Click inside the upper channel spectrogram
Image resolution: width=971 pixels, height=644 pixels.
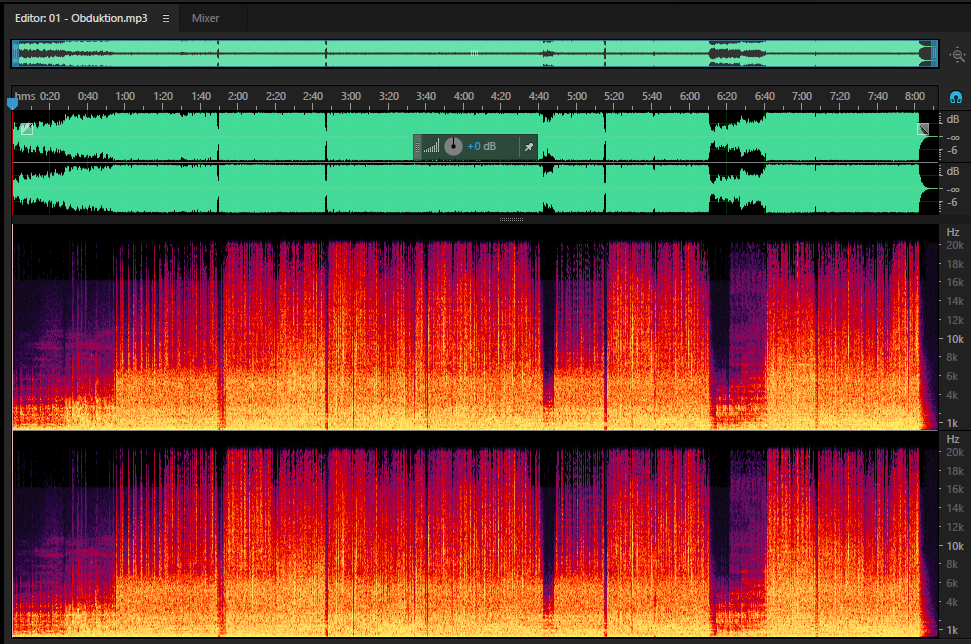[x=475, y=327]
